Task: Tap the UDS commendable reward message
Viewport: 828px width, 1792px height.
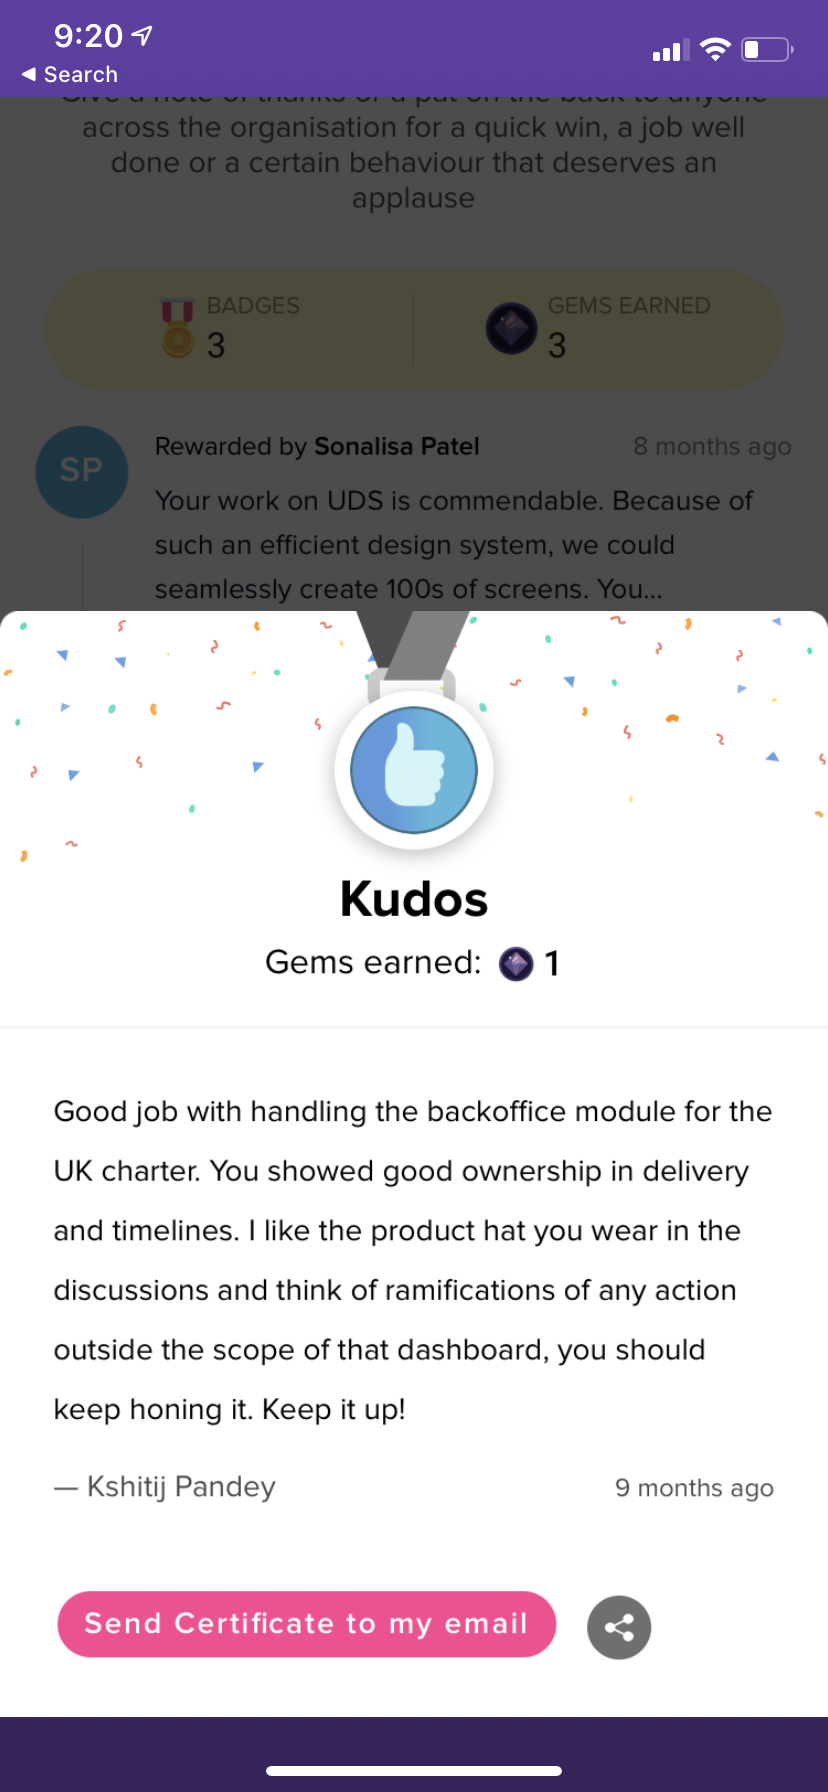Action: coord(454,545)
